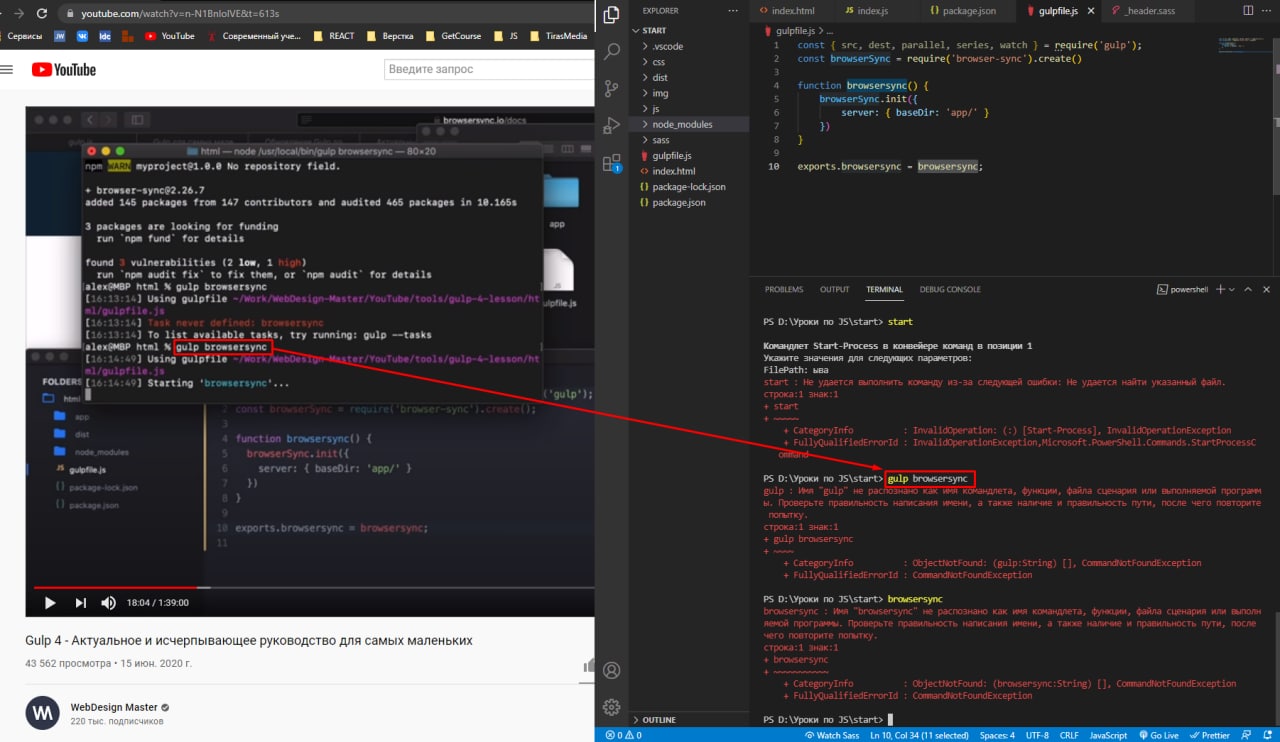The width and height of the screenshot is (1280, 742).
Task: Start Go Live server from status bar
Action: pos(1158,735)
